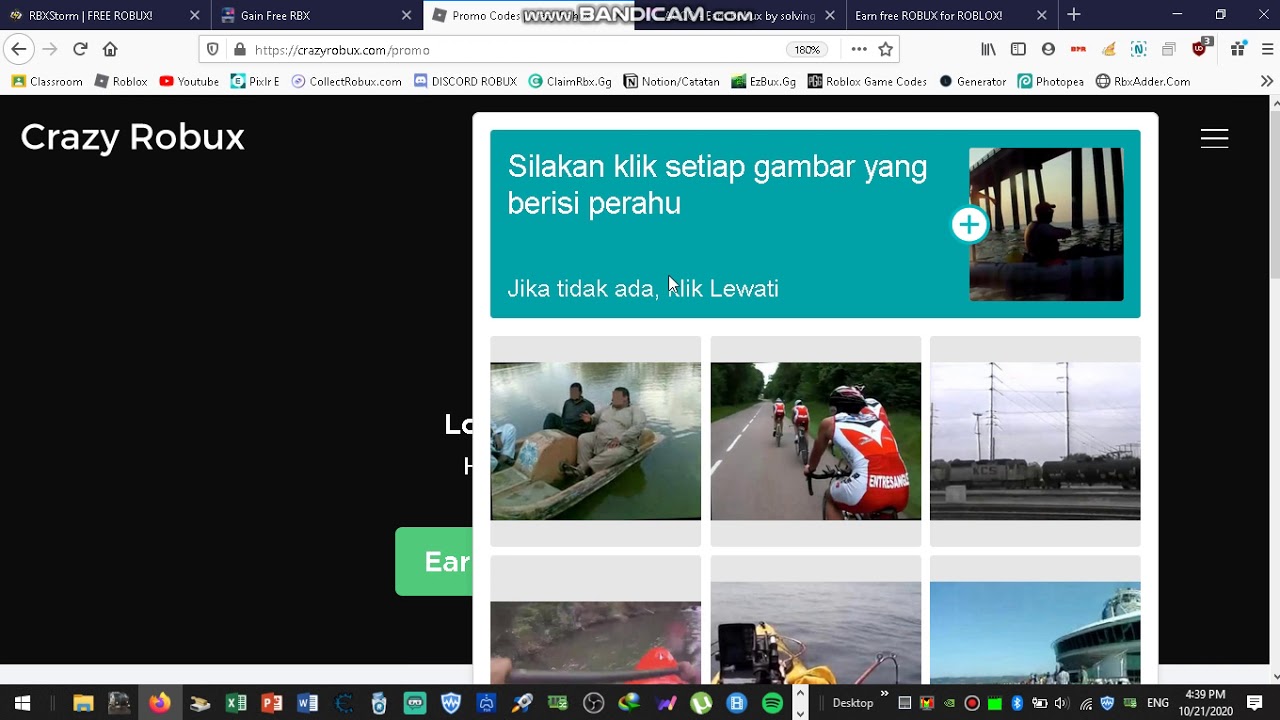Image resolution: width=1280 pixels, height=720 pixels.
Task: Open Firefox from the taskbar
Action: pyautogui.click(x=159, y=703)
